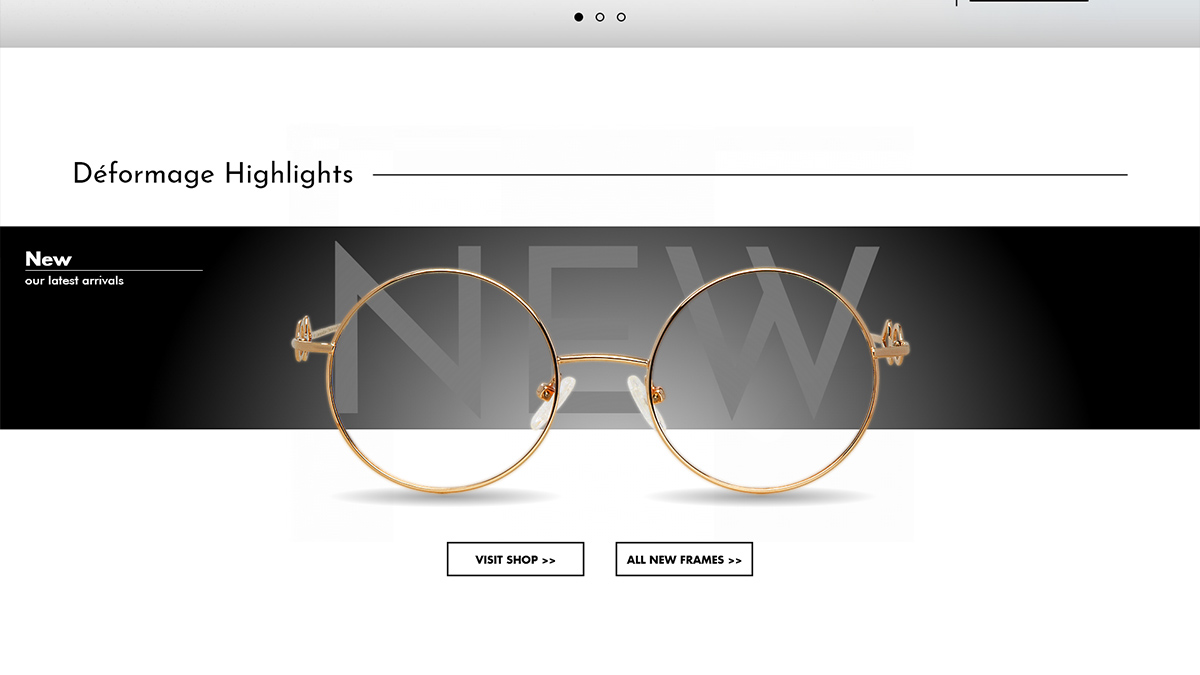The width and height of the screenshot is (1200, 675).
Task: Click the ALL NEW FRAMES >> button
Action: pyautogui.click(x=684, y=559)
